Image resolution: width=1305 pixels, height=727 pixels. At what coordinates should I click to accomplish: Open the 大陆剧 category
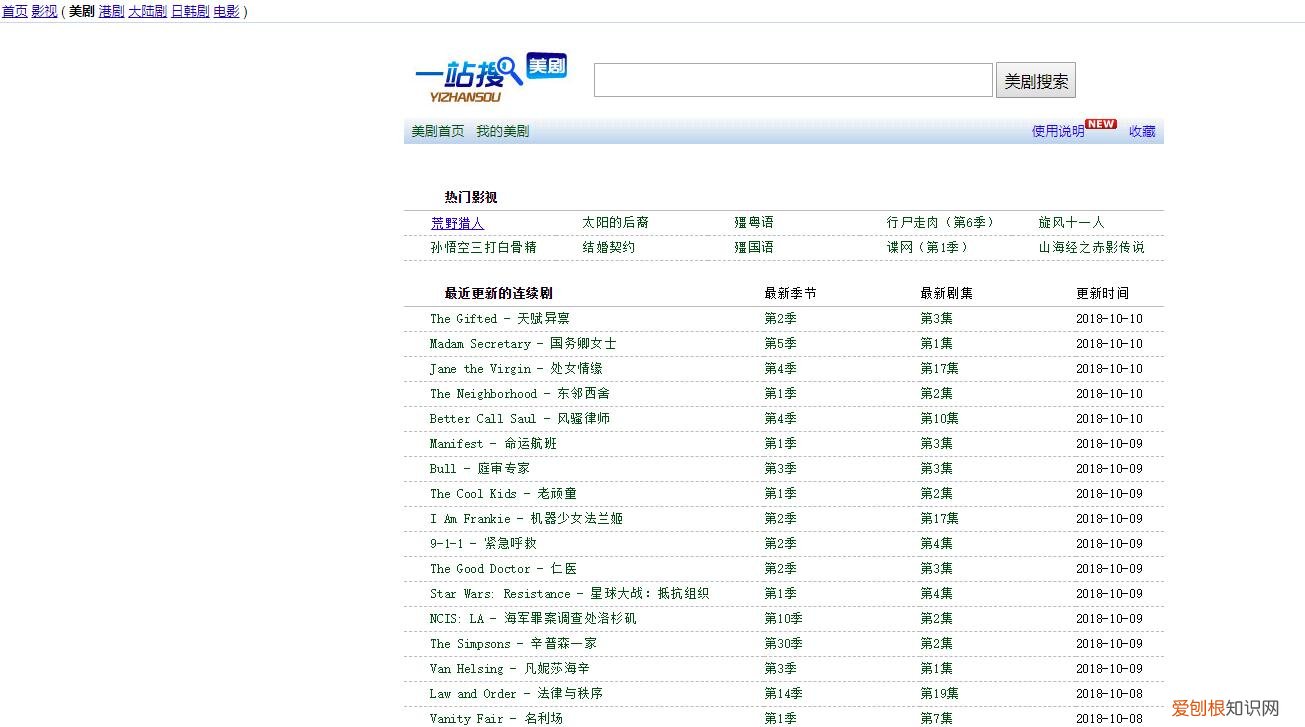point(146,11)
